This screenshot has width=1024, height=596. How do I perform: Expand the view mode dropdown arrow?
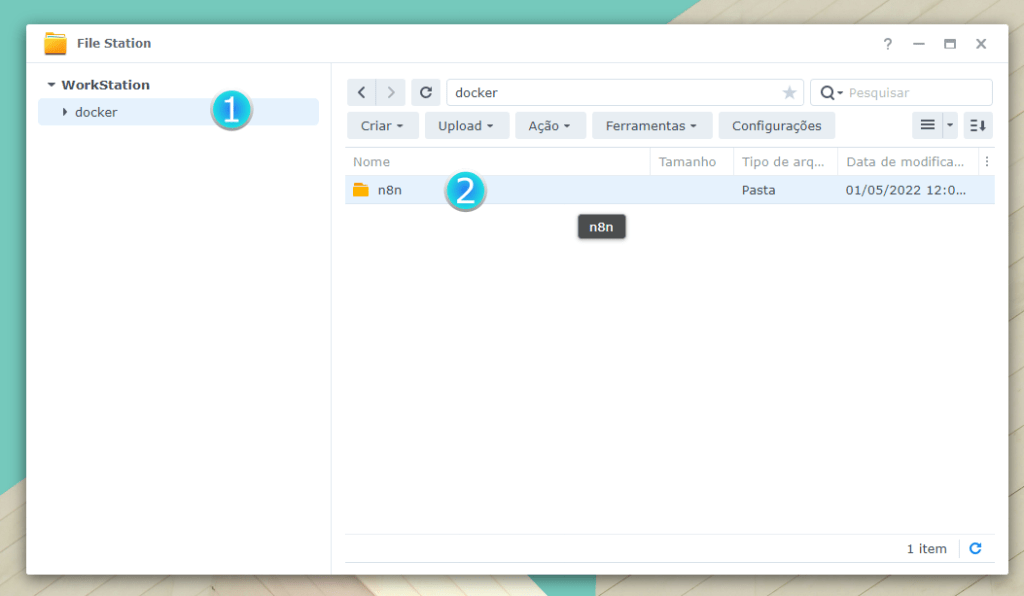(x=950, y=126)
